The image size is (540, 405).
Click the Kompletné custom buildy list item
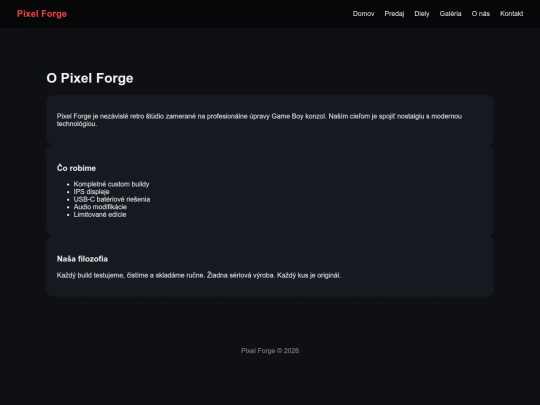pos(111,184)
